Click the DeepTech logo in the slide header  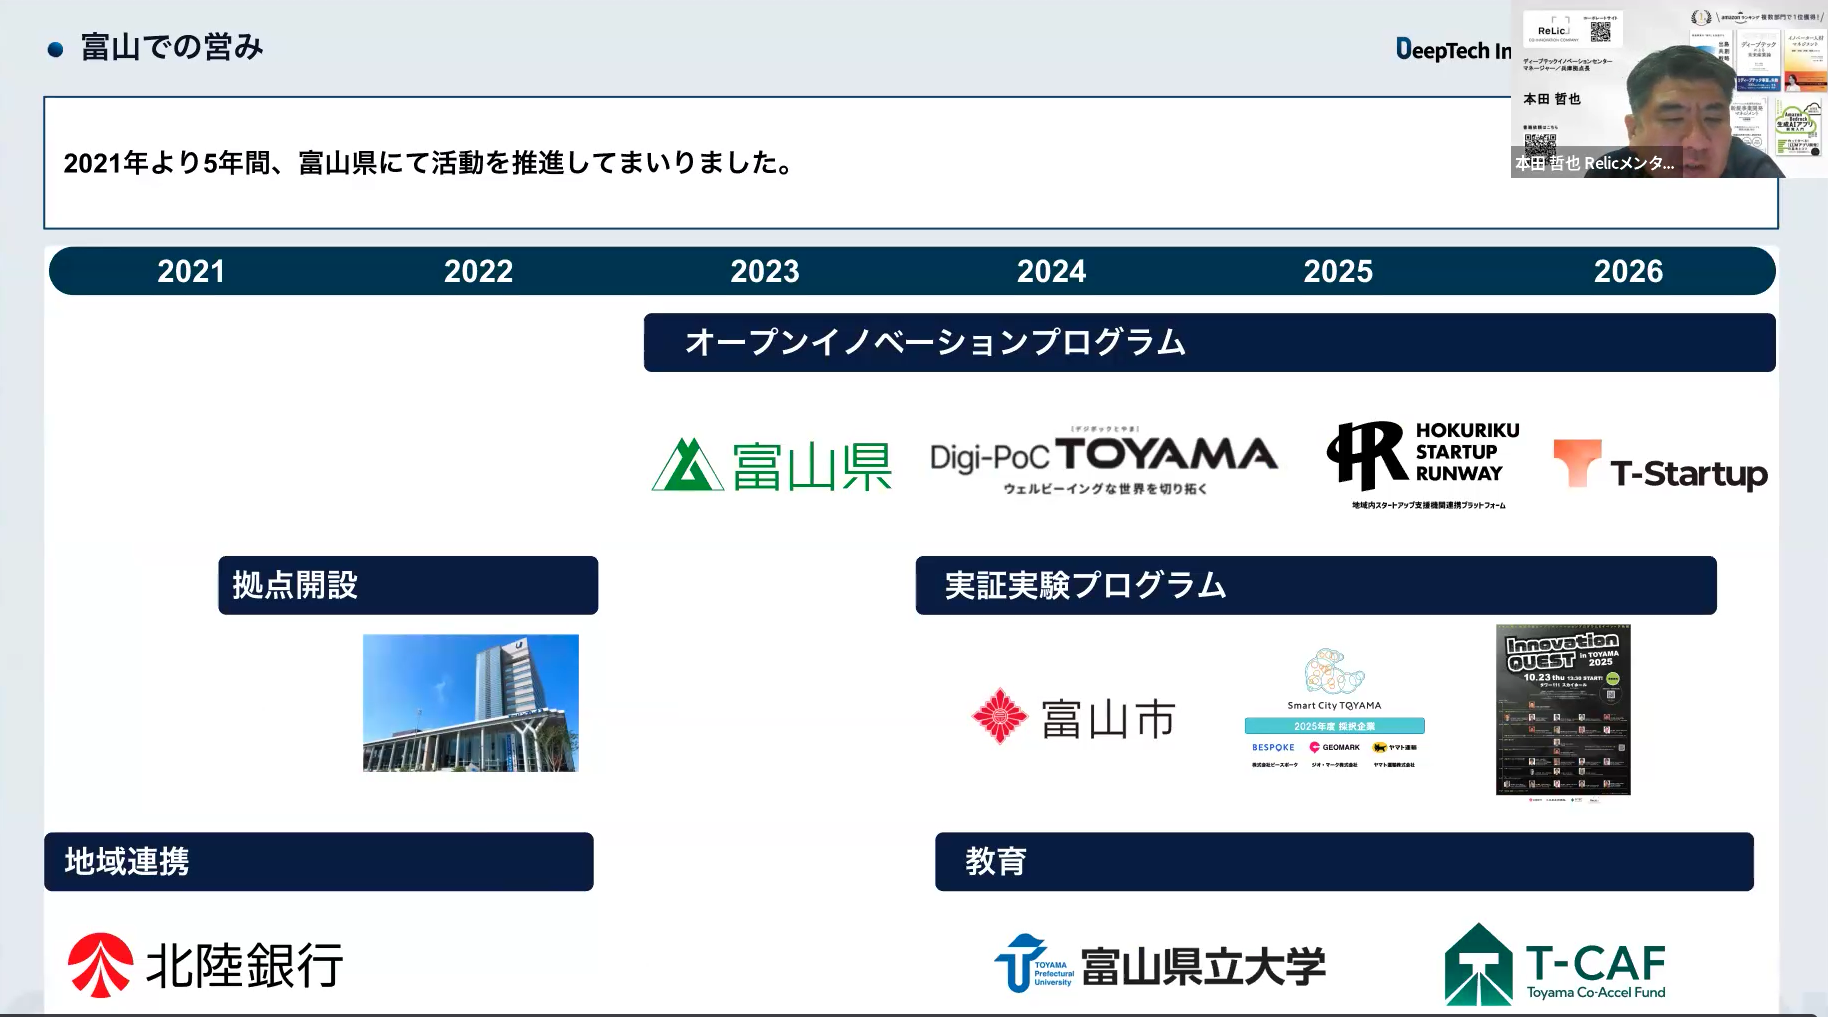coord(1453,50)
